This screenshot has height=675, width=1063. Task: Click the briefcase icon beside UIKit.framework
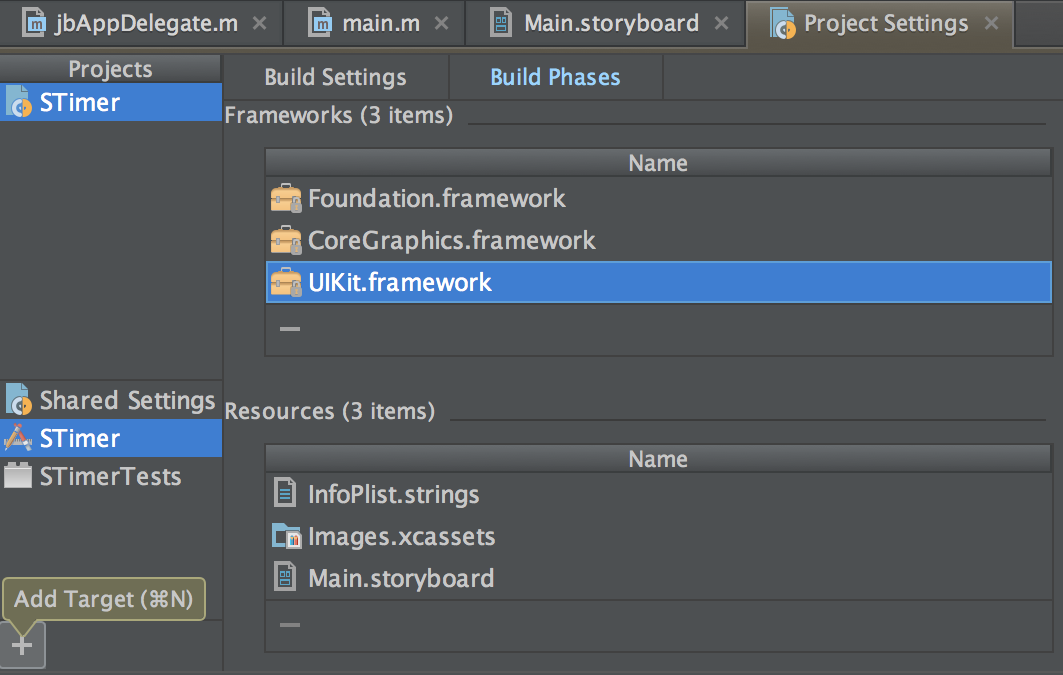(x=286, y=282)
